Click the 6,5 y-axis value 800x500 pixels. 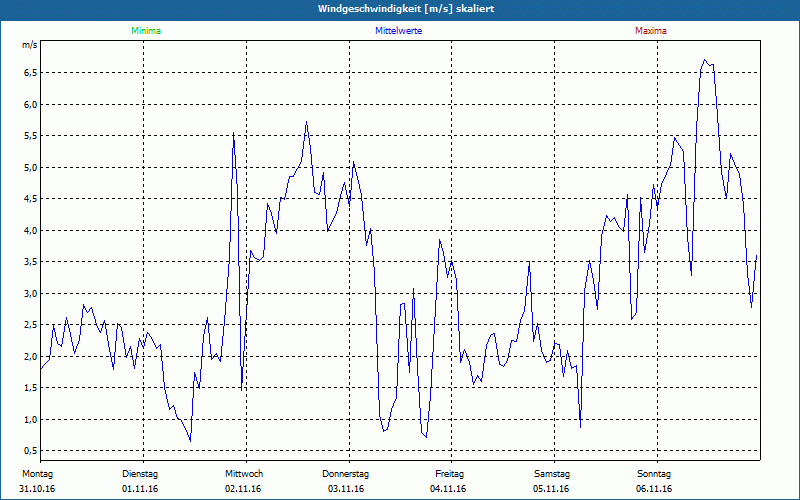coord(31,73)
